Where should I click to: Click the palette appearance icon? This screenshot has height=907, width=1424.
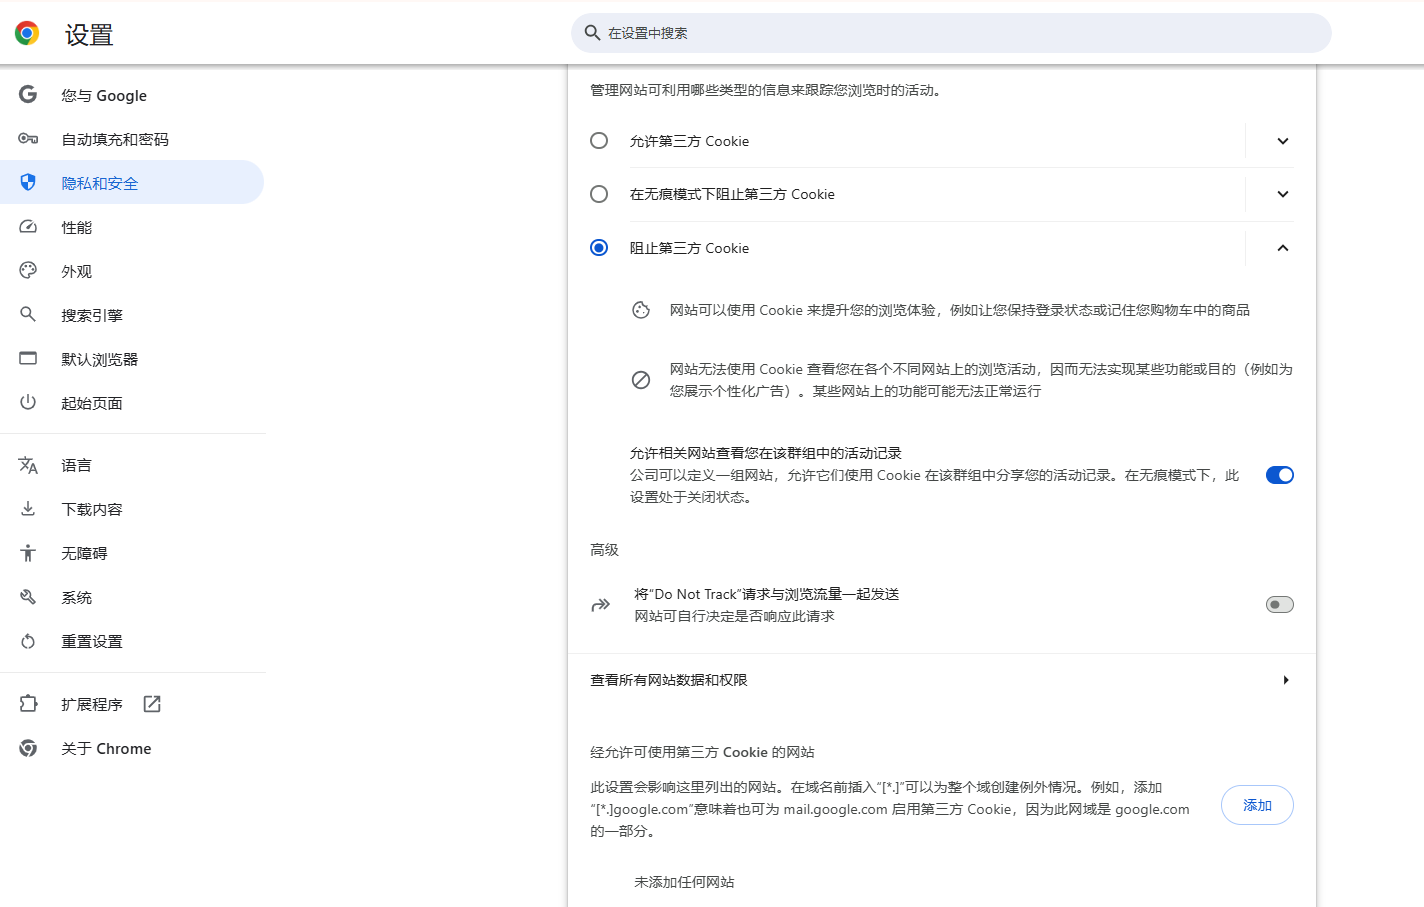28,271
